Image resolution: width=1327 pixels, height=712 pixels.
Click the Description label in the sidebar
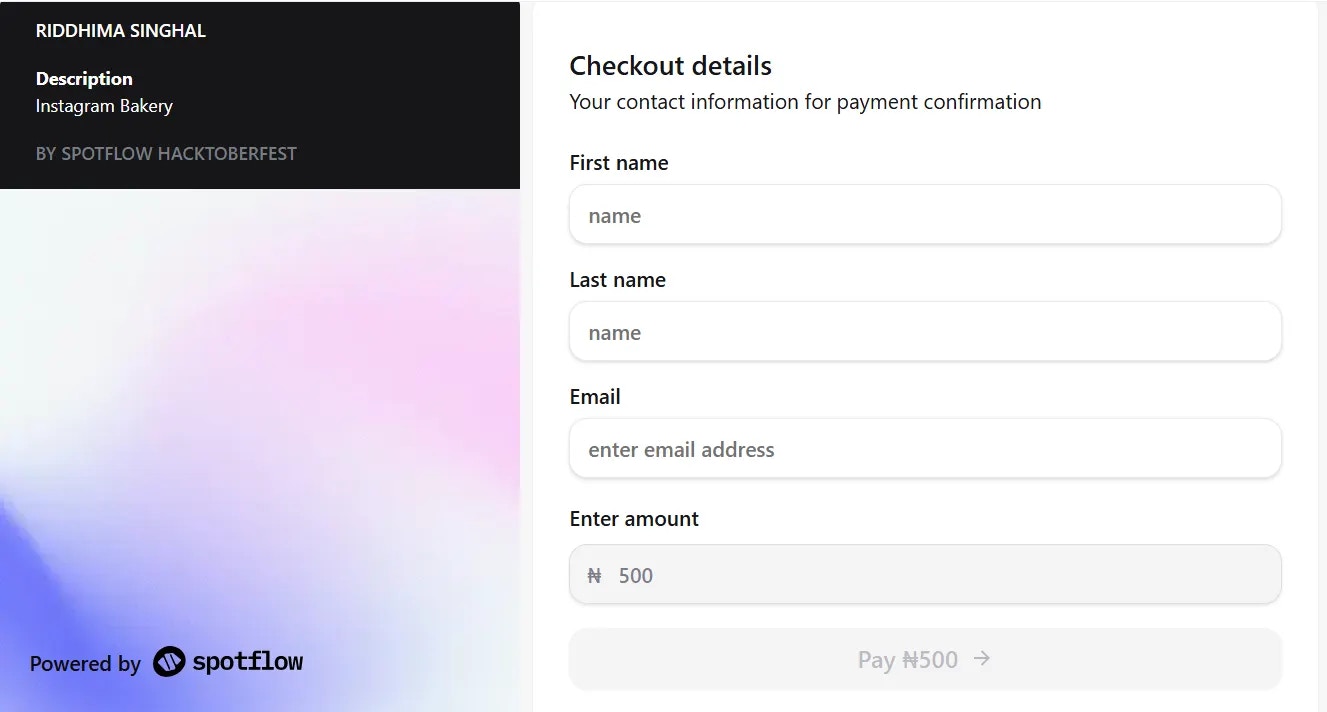[84, 78]
